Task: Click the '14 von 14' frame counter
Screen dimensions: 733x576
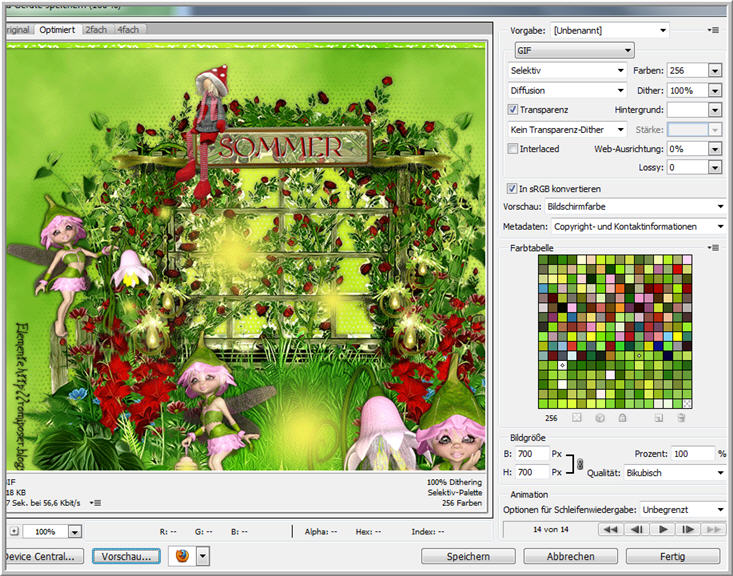Action: (x=551, y=529)
